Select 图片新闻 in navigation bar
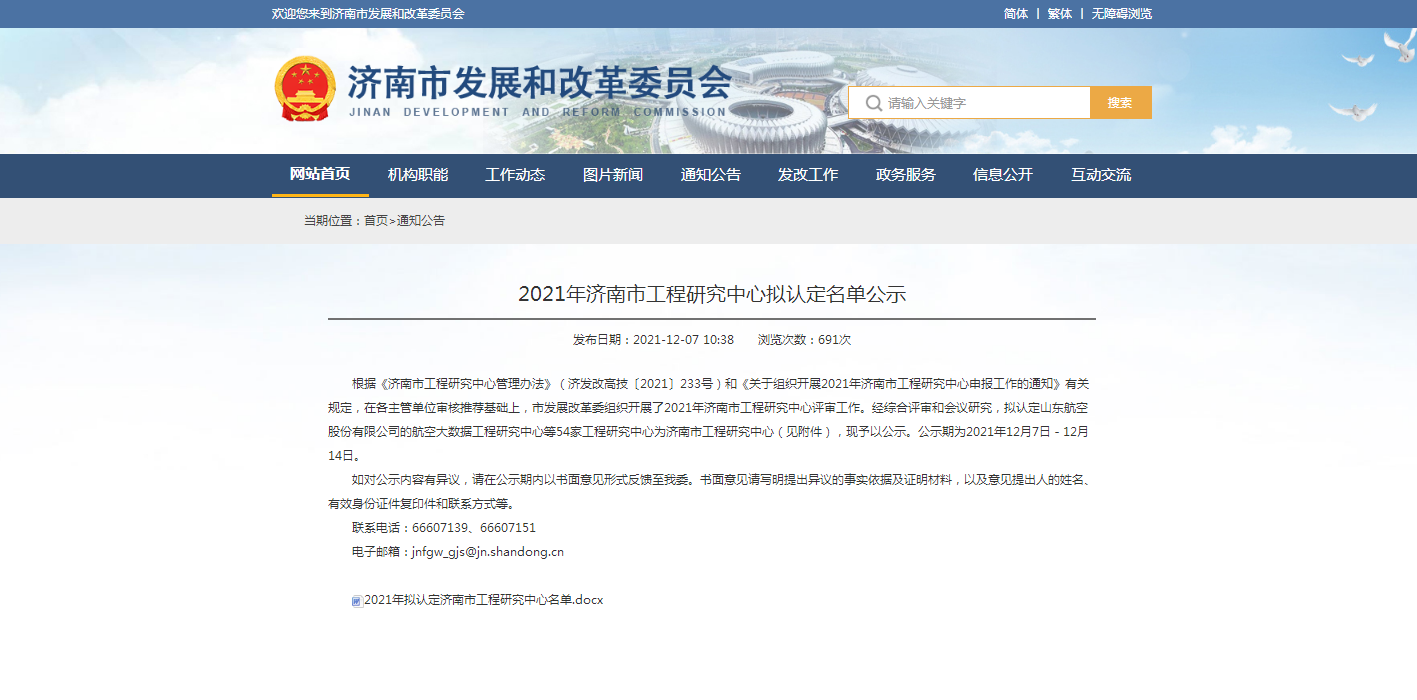 [x=613, y=175]
